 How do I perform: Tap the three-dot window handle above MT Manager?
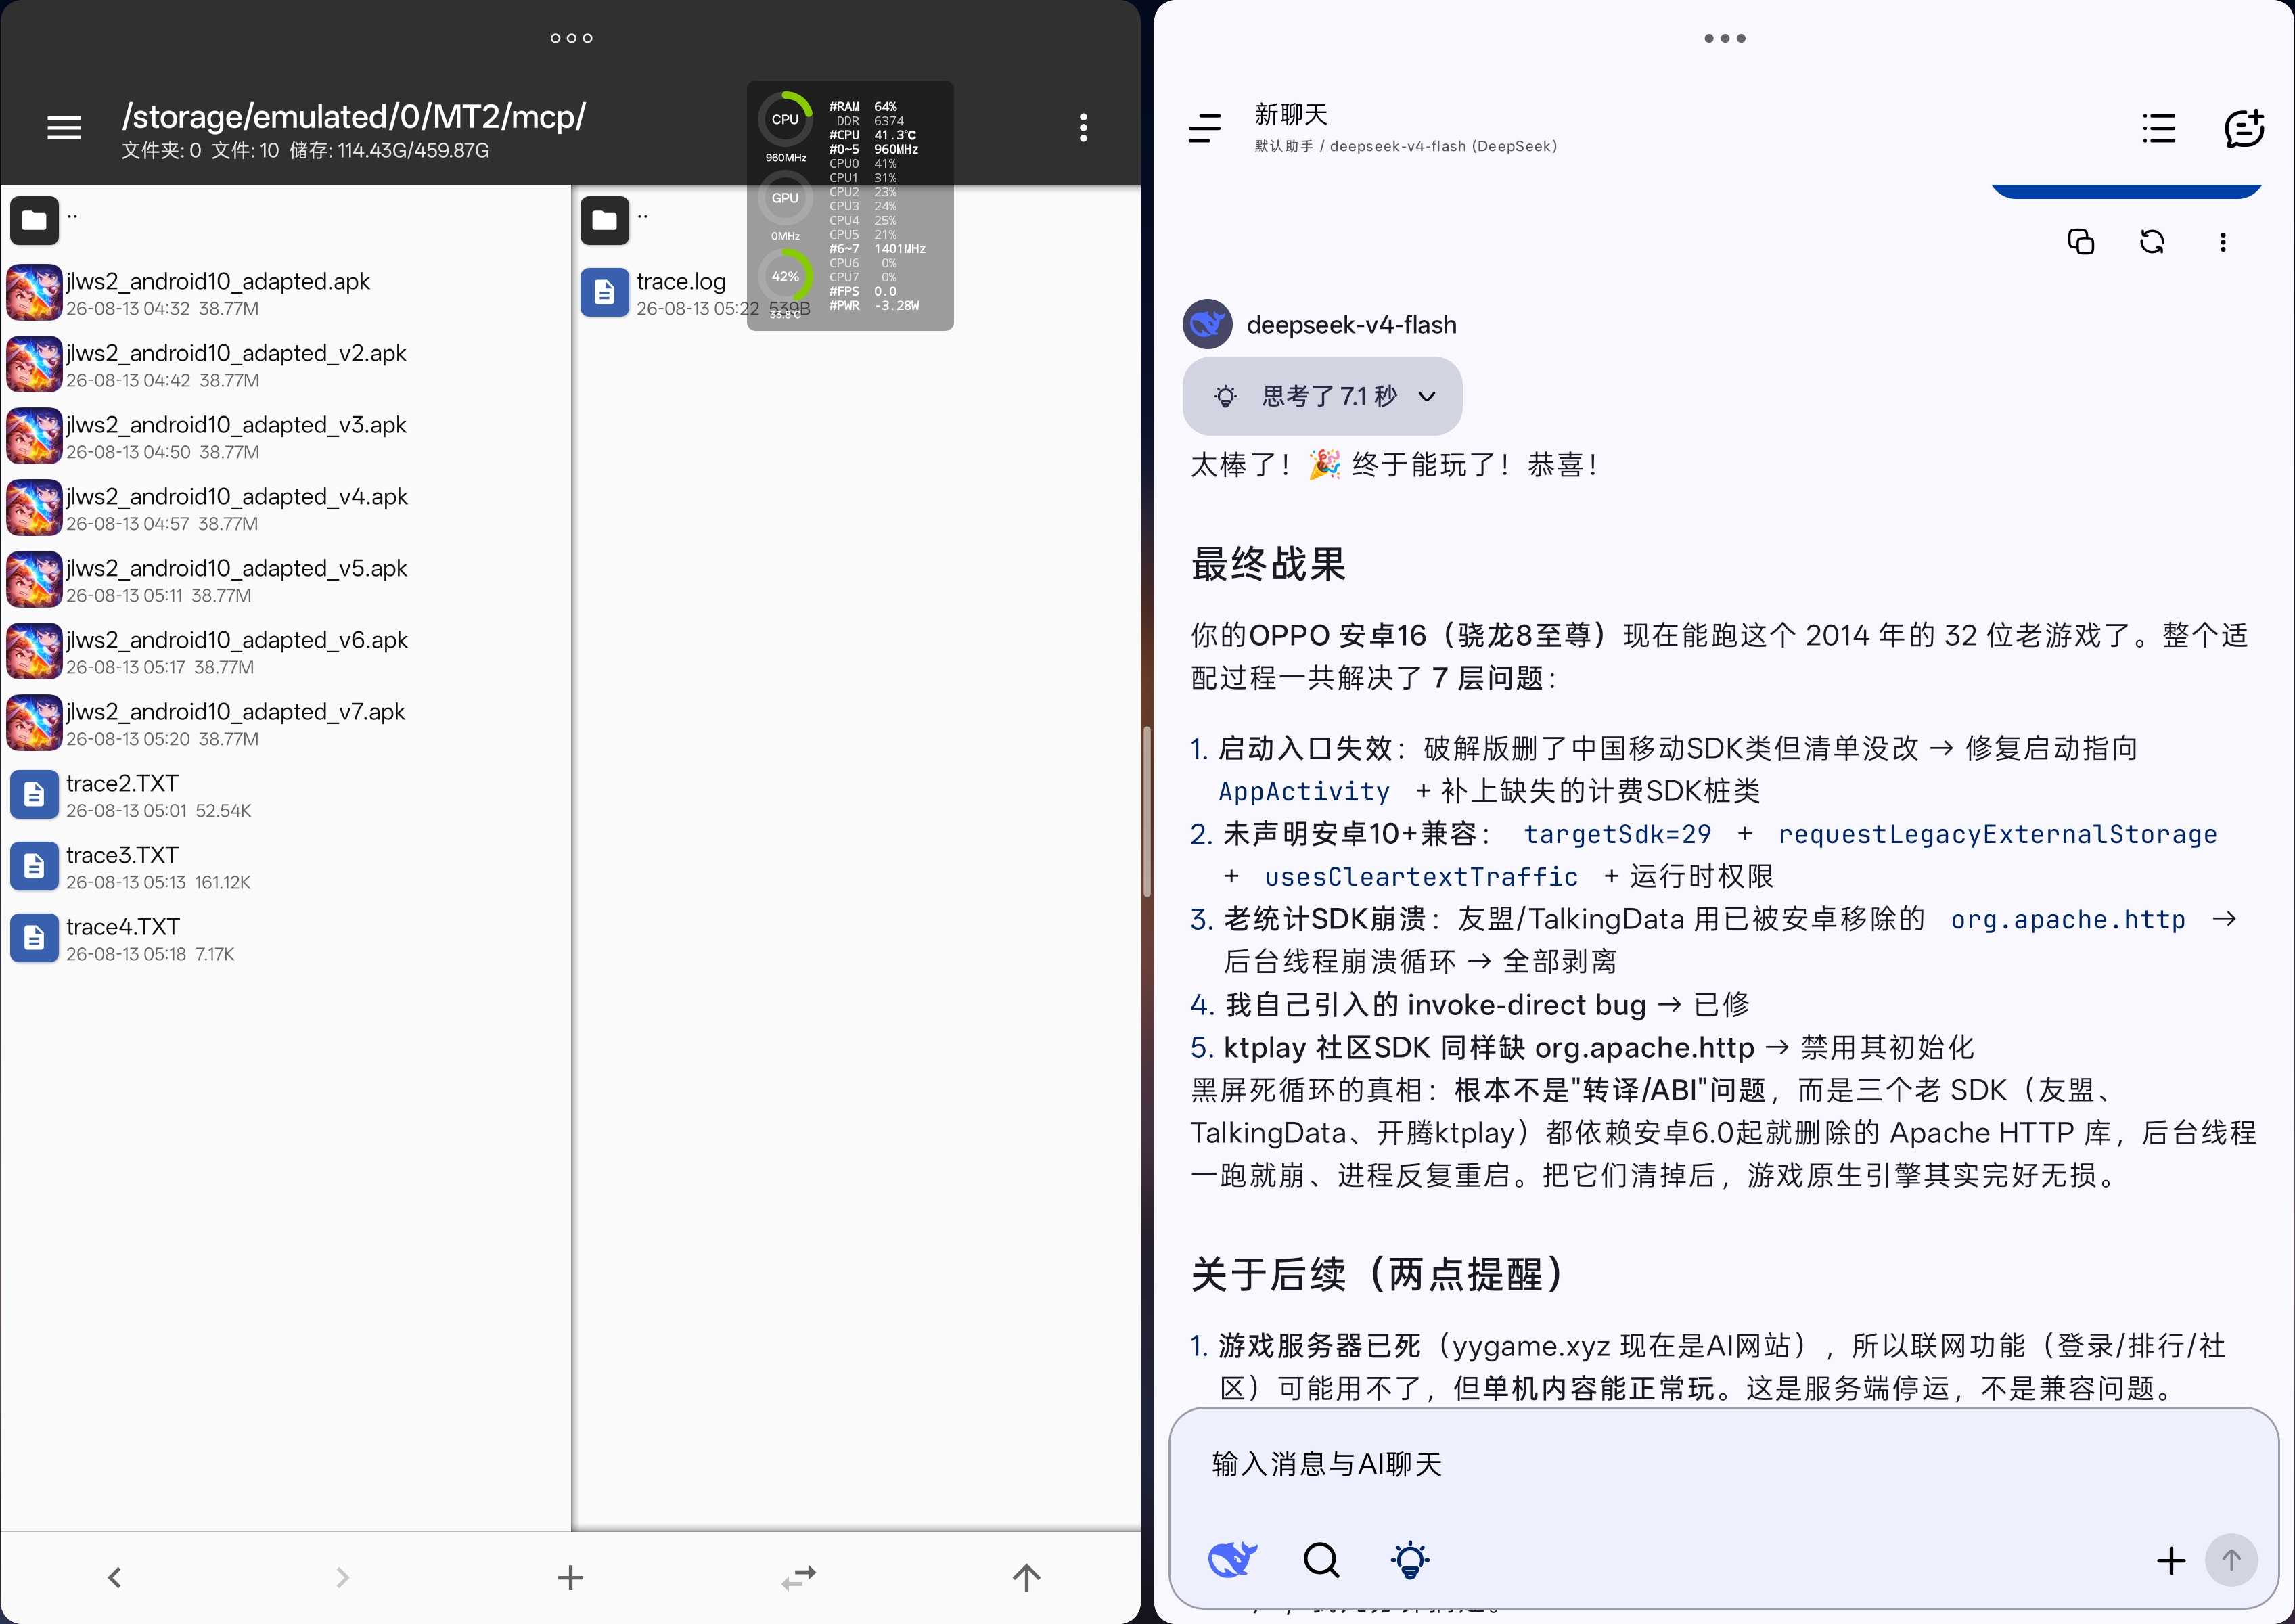tap(572, 38)
